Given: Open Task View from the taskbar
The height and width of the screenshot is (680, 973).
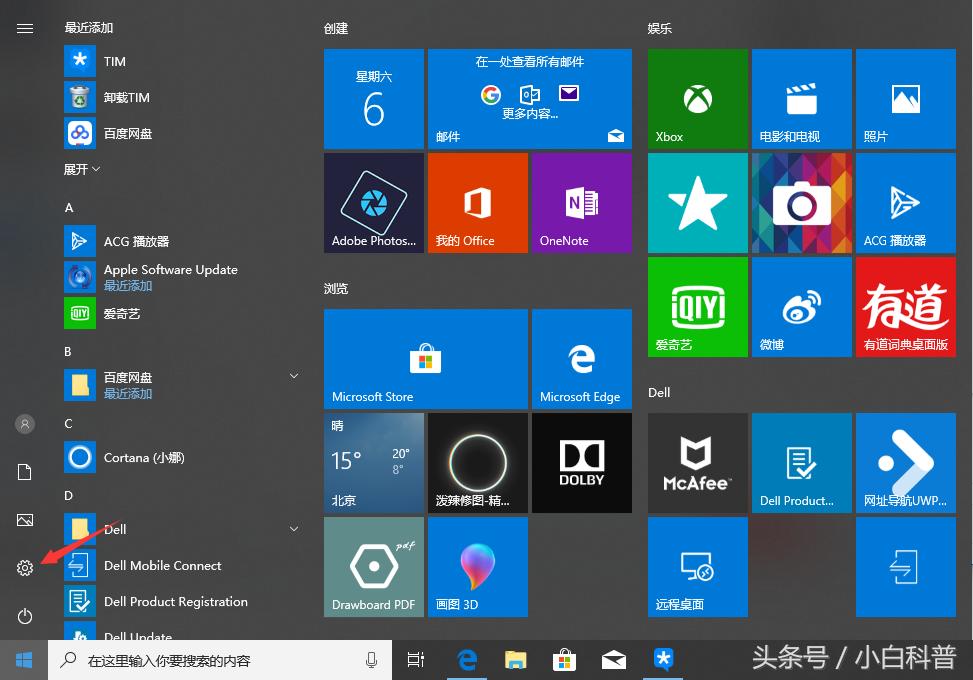Looking at the screenshot, I should point(416,660).
